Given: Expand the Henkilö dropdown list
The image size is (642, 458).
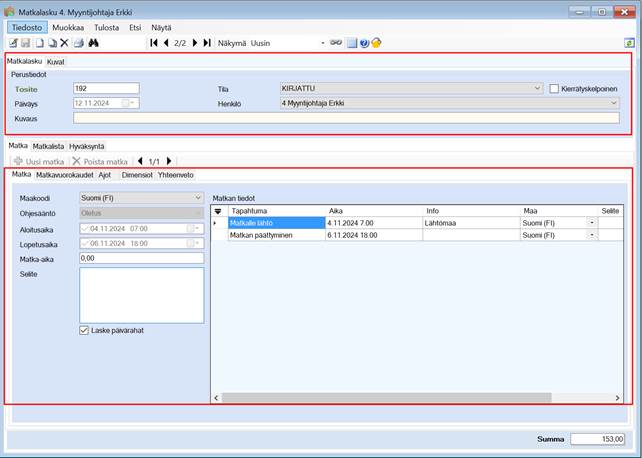Looking at the screenshot, I should pyautogui.click(x=613, y=103).
